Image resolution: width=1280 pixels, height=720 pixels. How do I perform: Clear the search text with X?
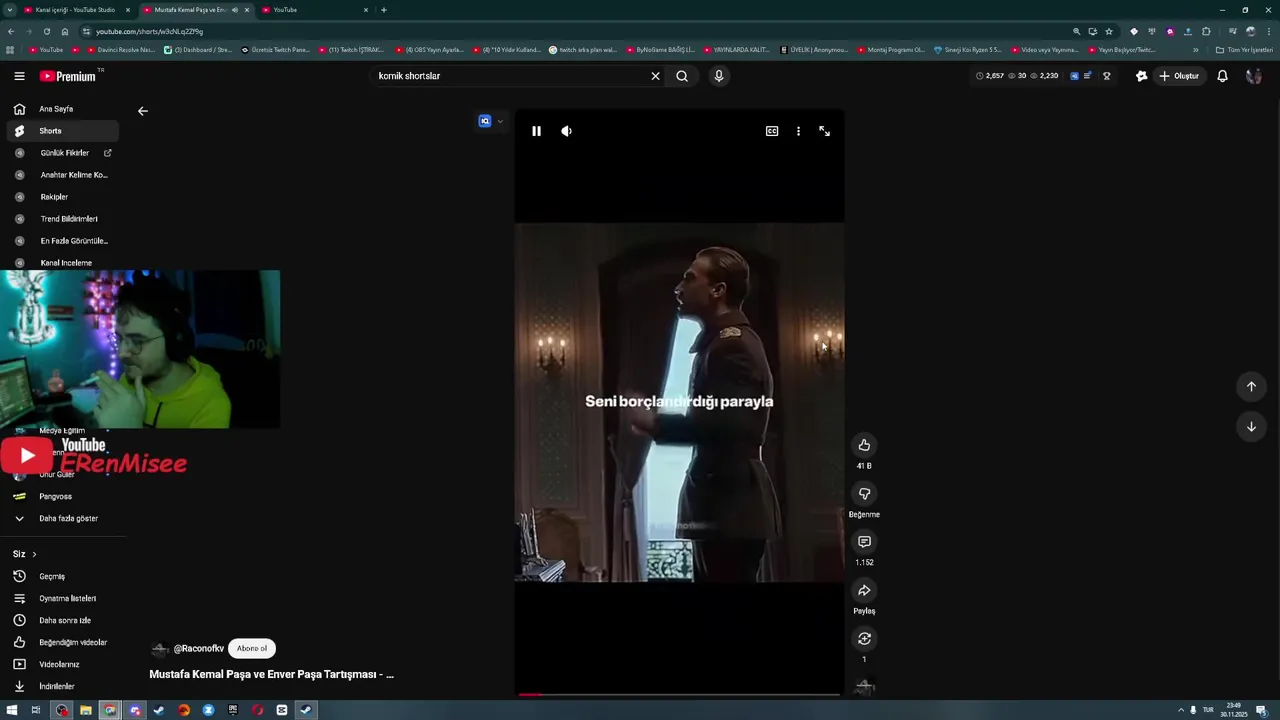pyautogui.click(x=656, y=76)
